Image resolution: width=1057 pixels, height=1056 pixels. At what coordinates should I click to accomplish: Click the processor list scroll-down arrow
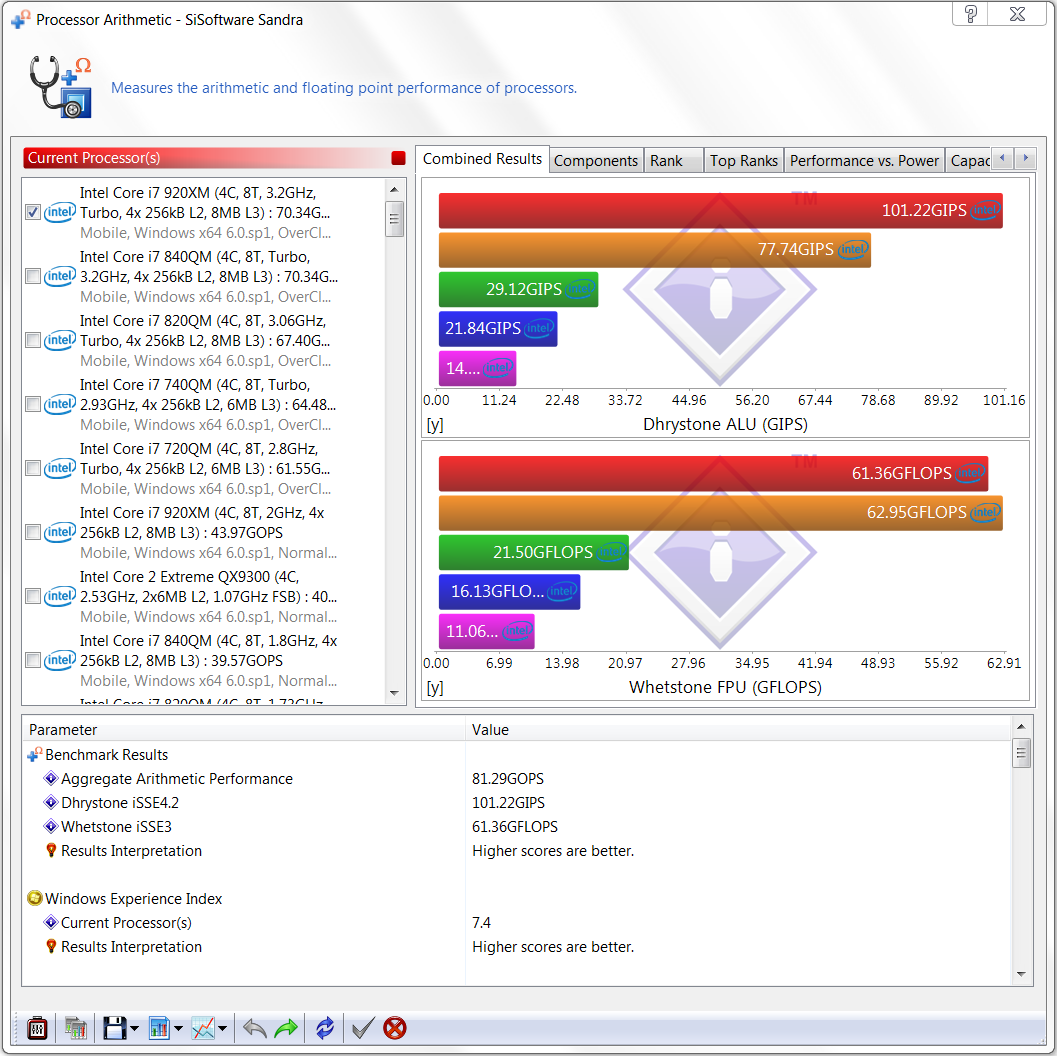[394, 693]
